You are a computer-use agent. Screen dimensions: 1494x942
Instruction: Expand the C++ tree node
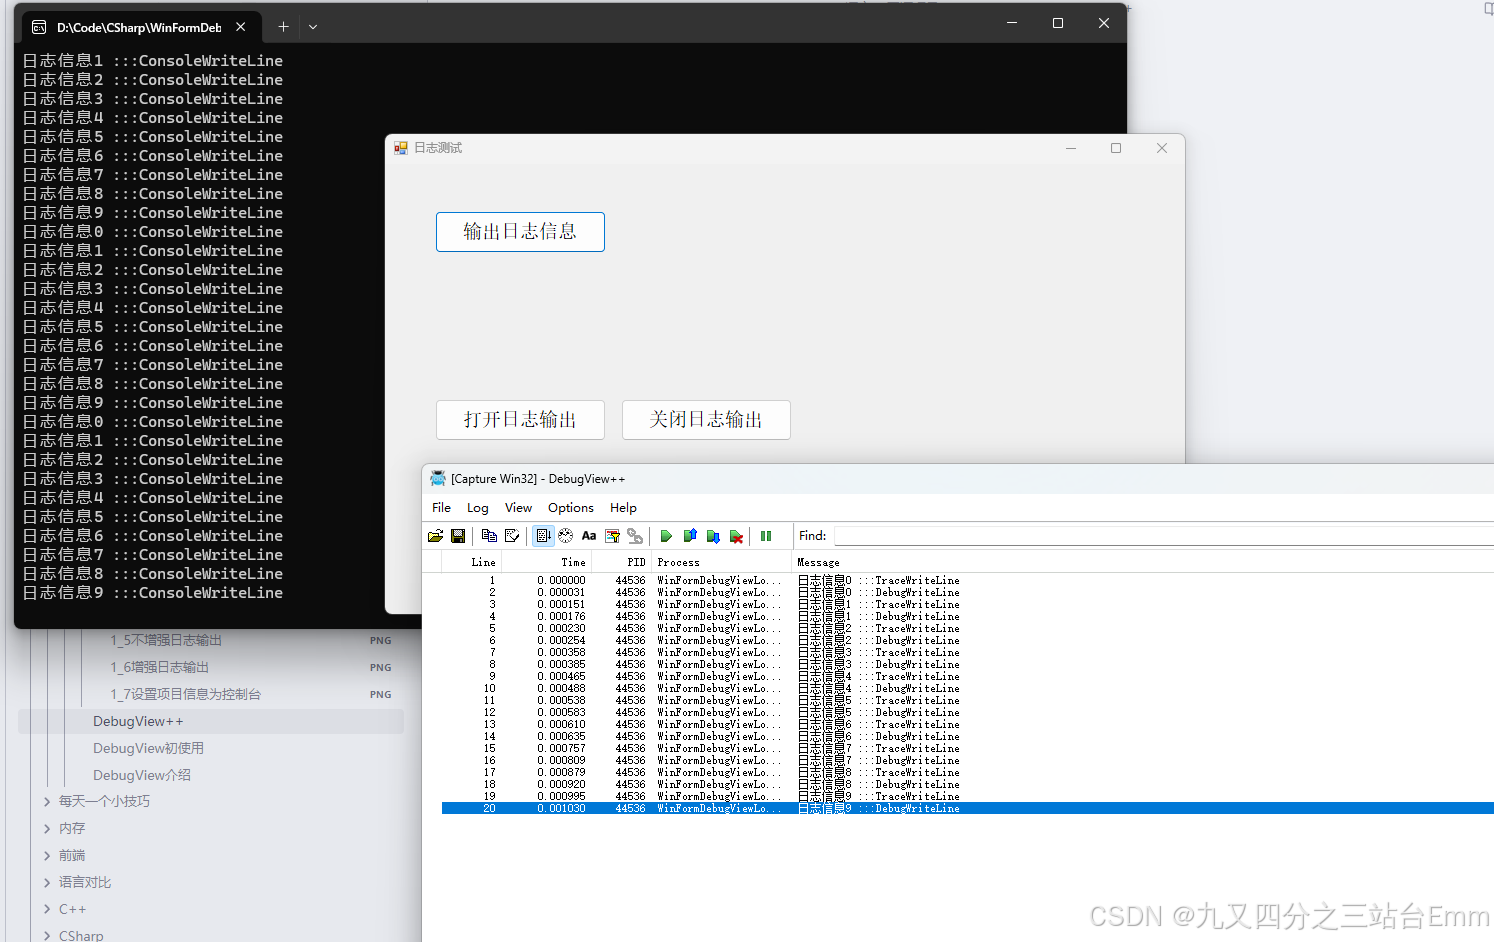pyautogui.click(x=47, y=909)
